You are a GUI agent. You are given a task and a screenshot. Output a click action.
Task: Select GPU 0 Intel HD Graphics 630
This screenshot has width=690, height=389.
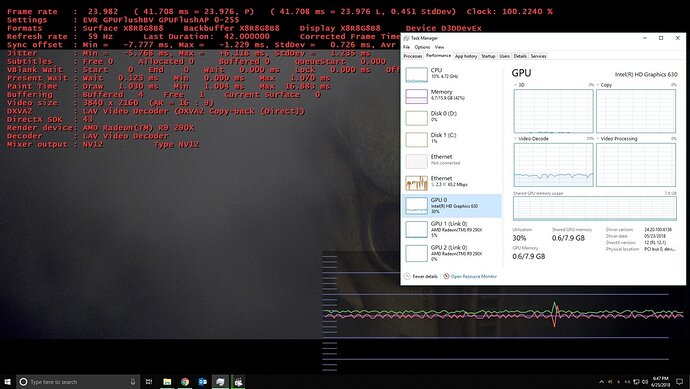point(452,206)
